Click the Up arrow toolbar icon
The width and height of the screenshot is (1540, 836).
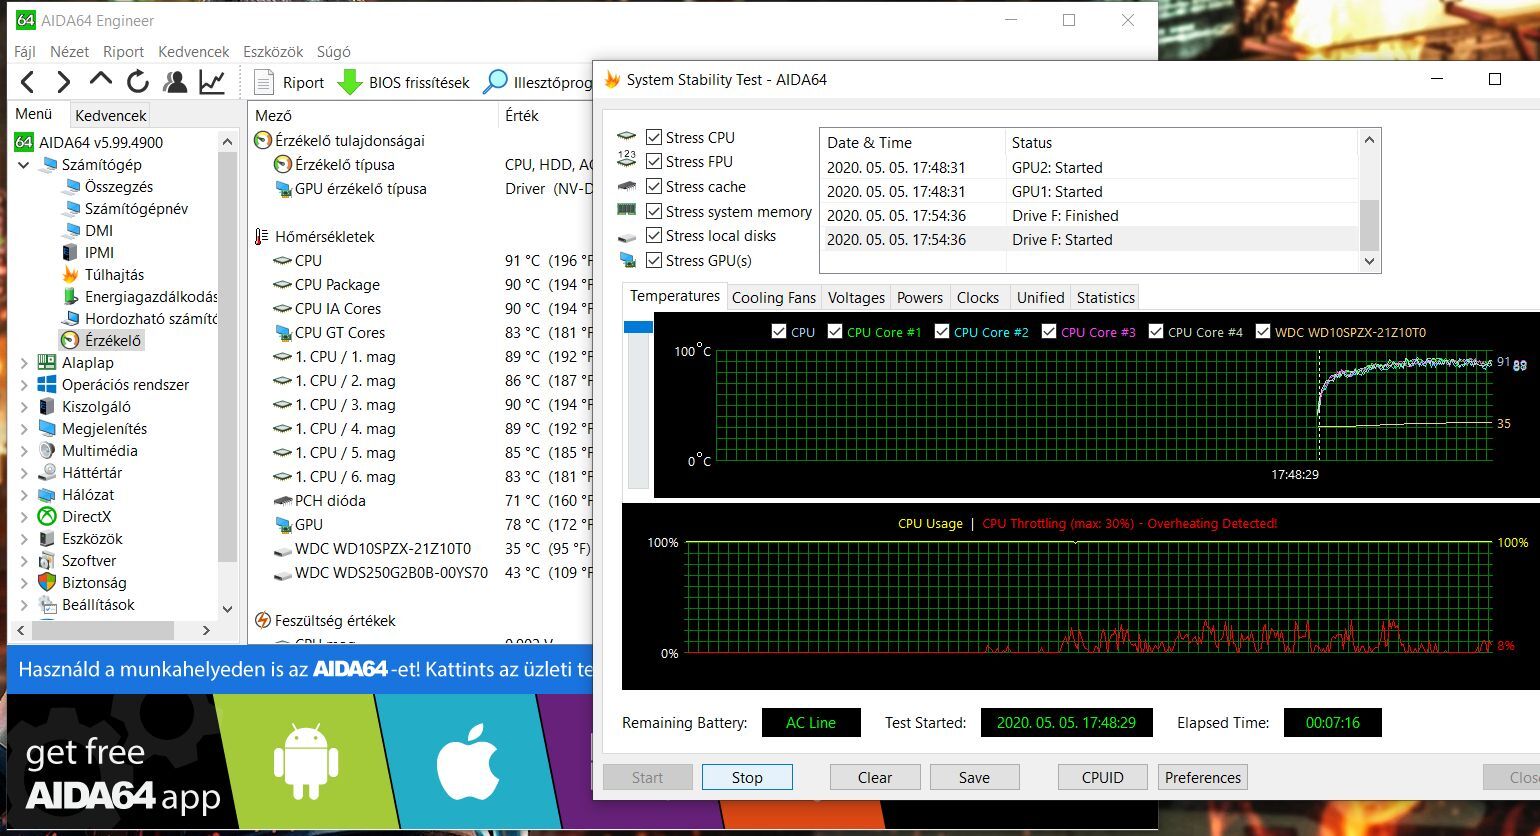100,80
